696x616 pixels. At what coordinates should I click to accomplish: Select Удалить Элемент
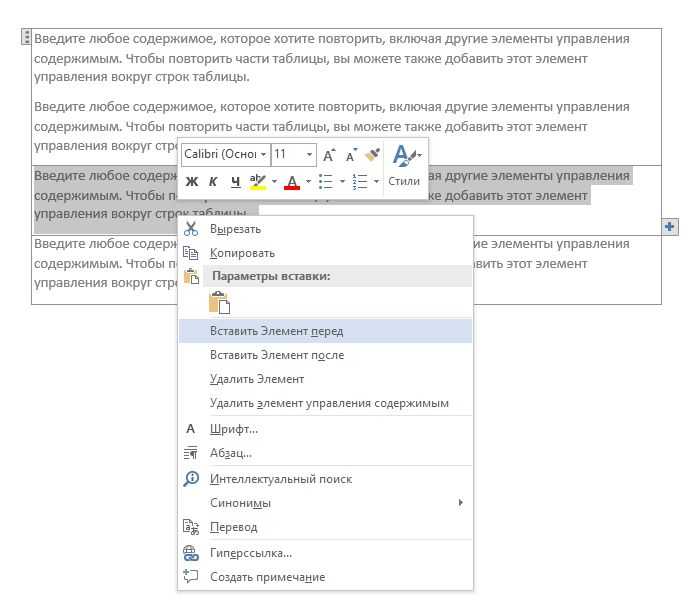coord(325,379)
